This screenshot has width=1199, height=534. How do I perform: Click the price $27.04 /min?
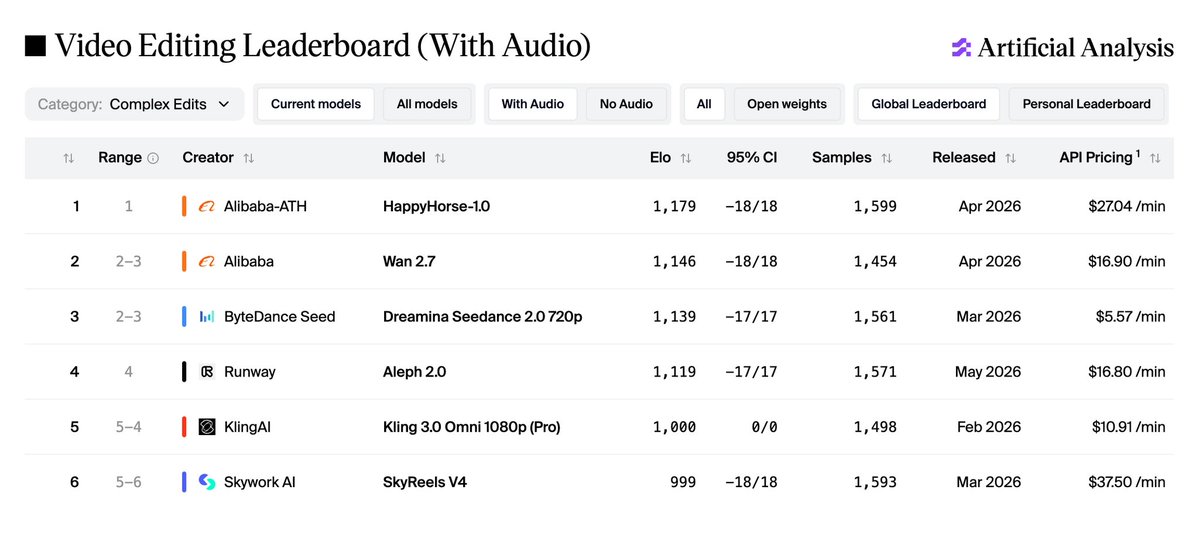1127,207
